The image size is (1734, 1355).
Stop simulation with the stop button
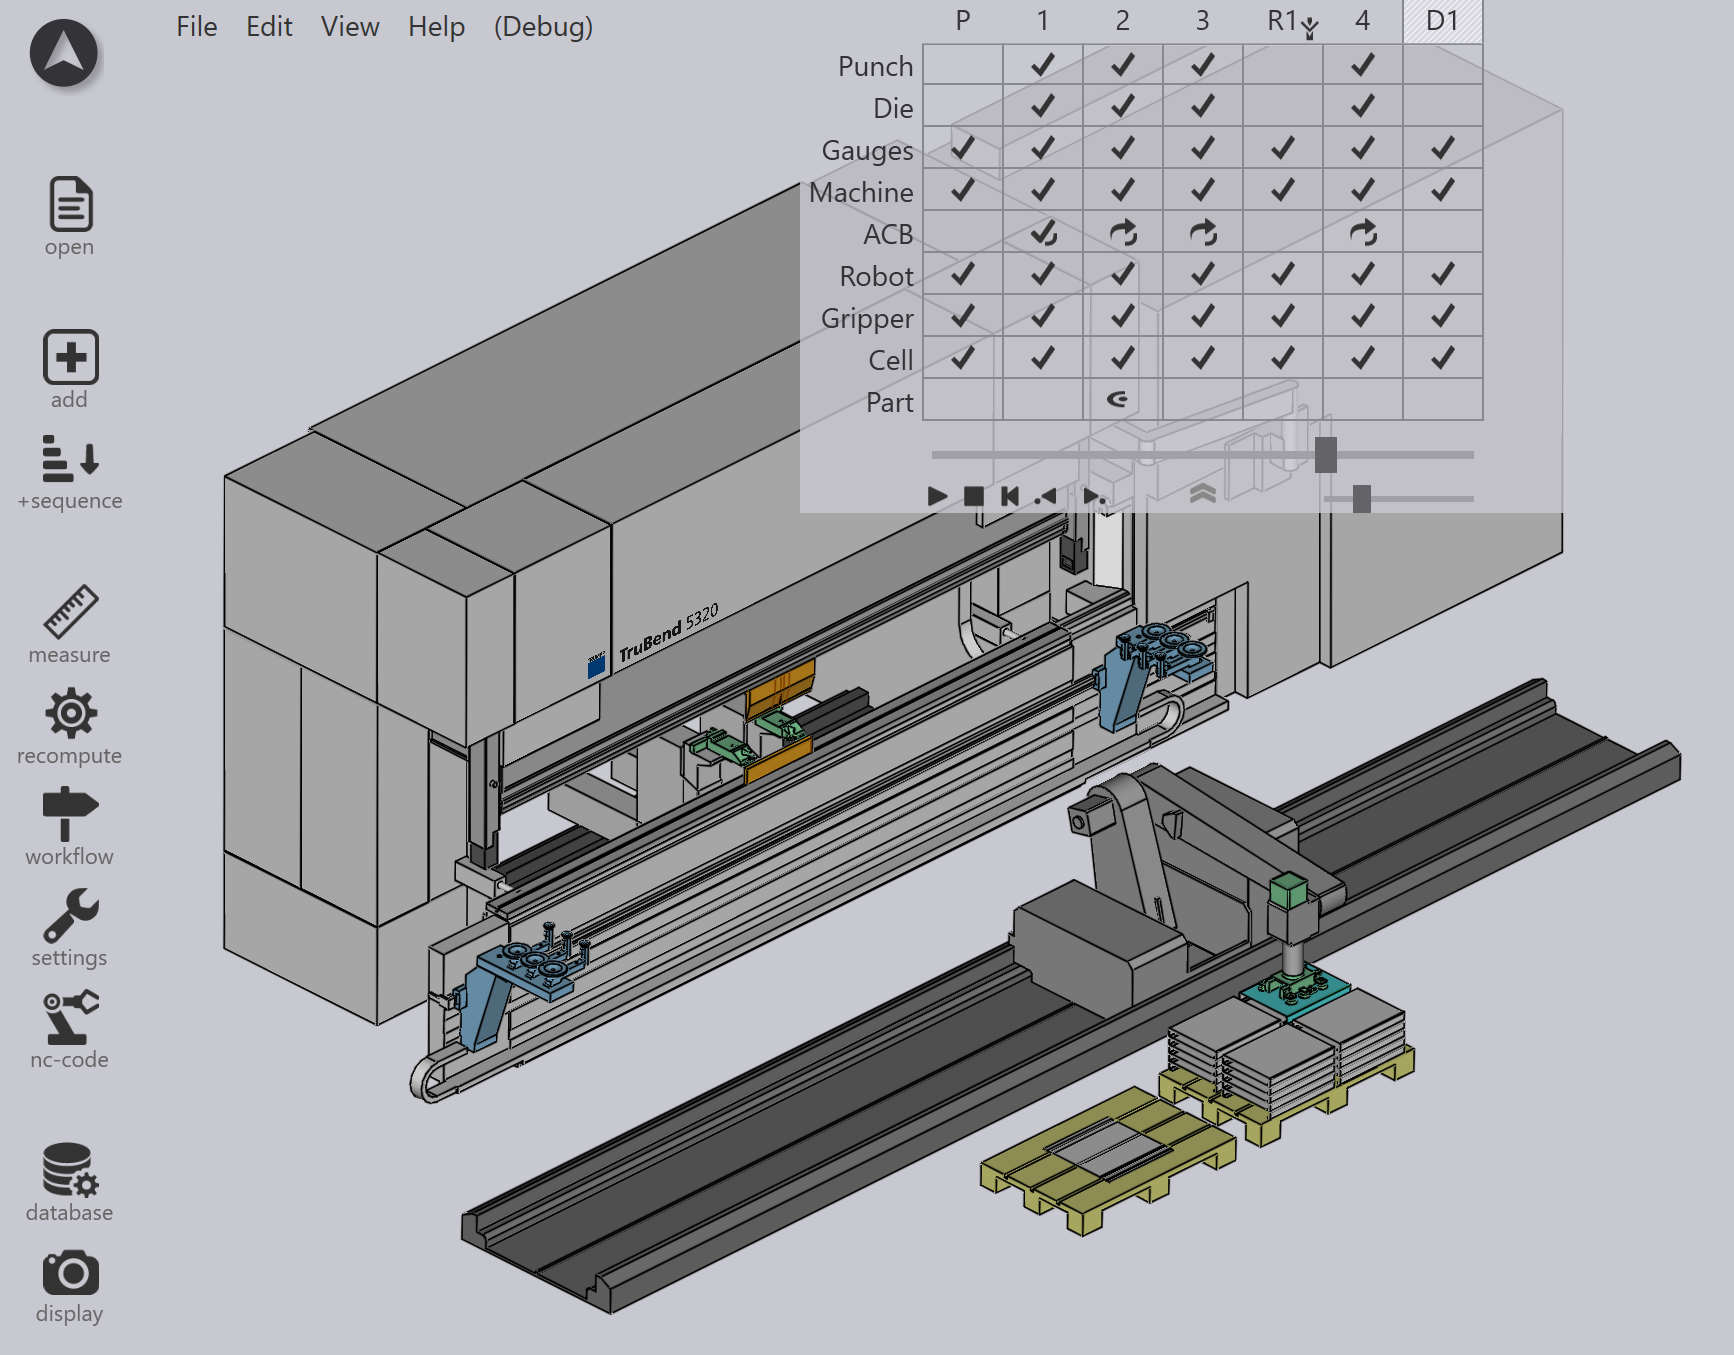(974, 496)
